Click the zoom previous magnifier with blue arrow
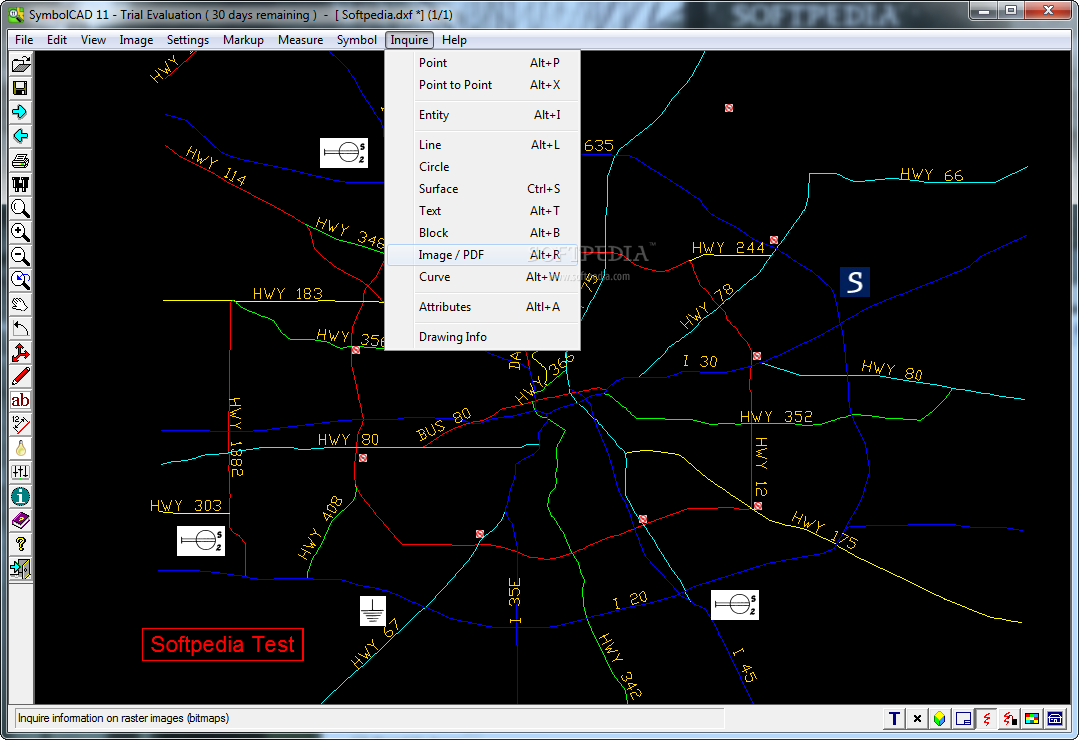 [21, 280]
